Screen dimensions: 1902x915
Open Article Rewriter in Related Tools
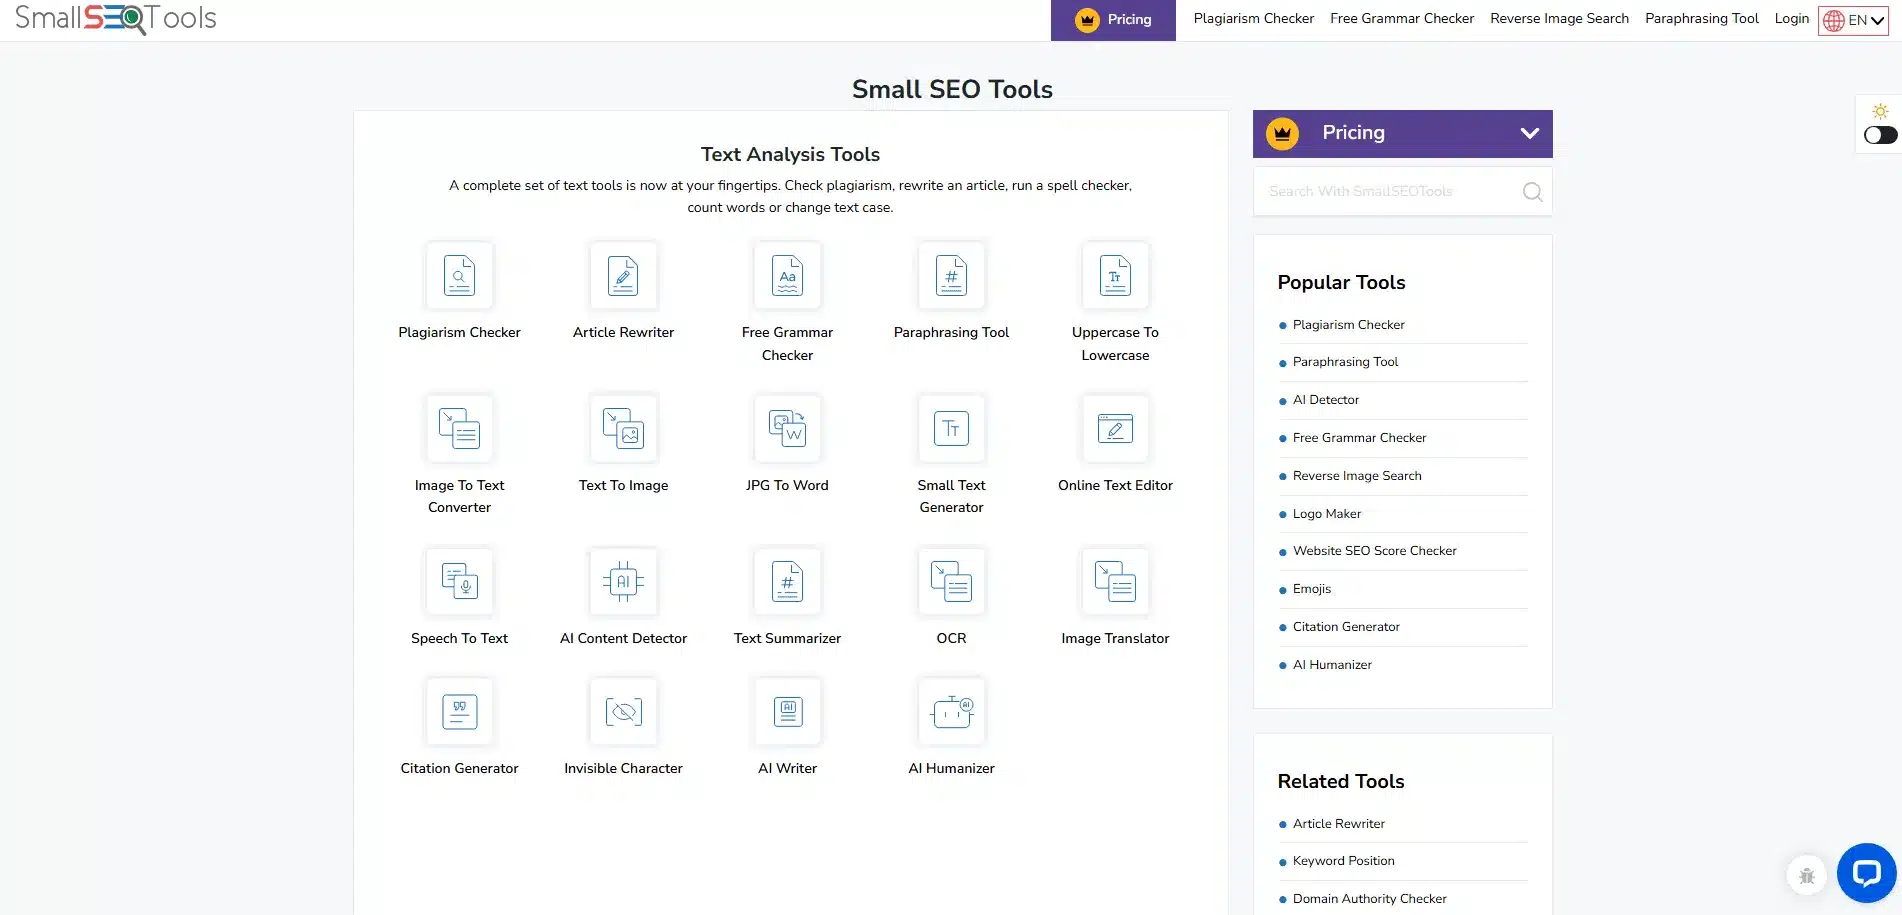click(x=1338, y=824)
